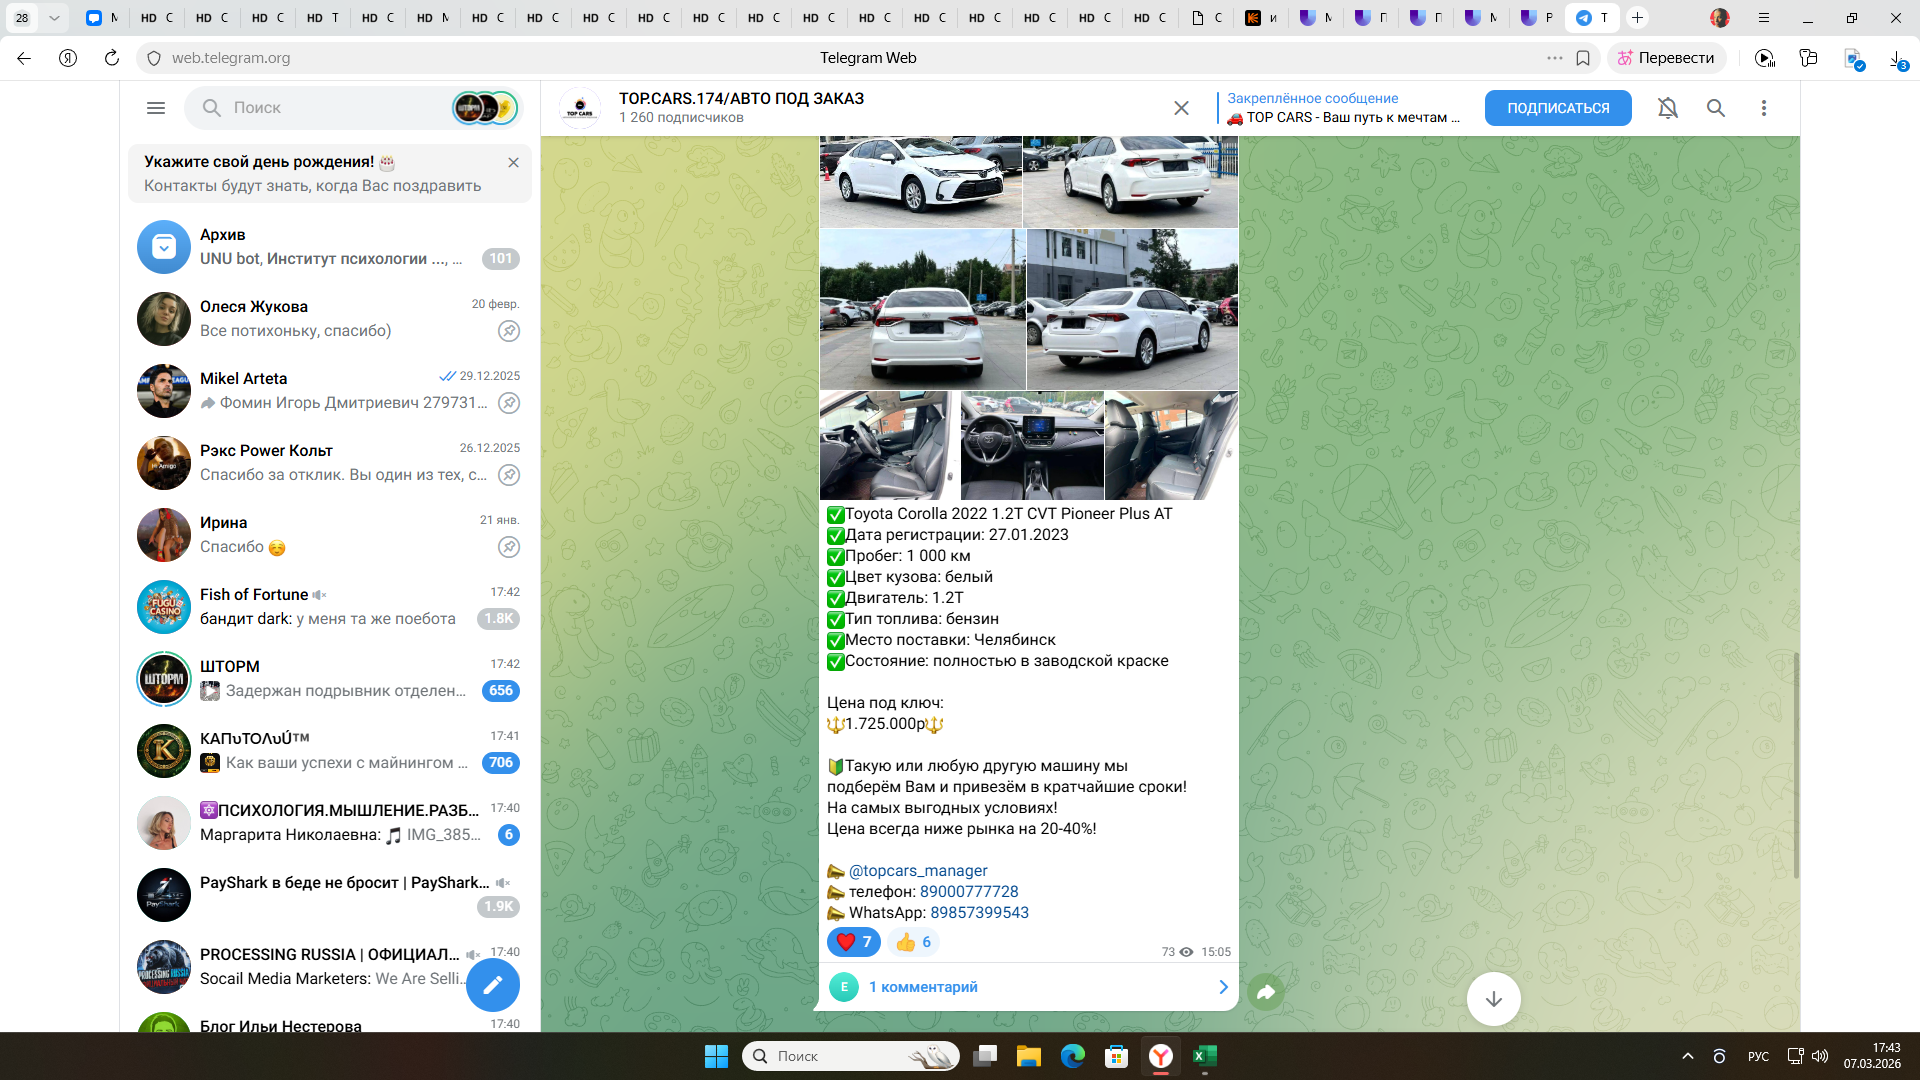Click the pencil compose new message button
The width and height of the screenshot is (1920, 1080).
[x=493, y=986]
